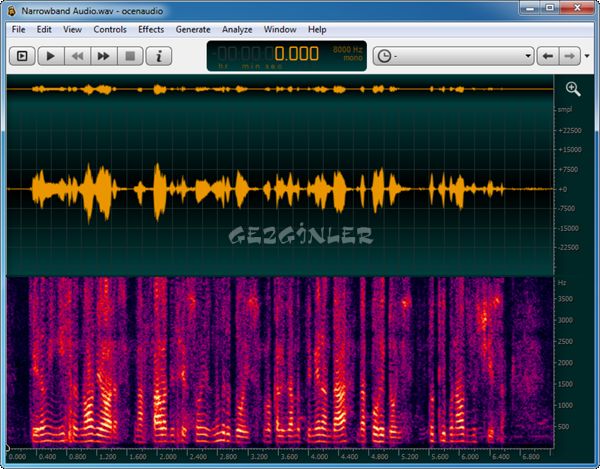Click the 6.000 mark on time ruler
The height and width of the screenshot is (469, 600).
click(x=470, y=457)
